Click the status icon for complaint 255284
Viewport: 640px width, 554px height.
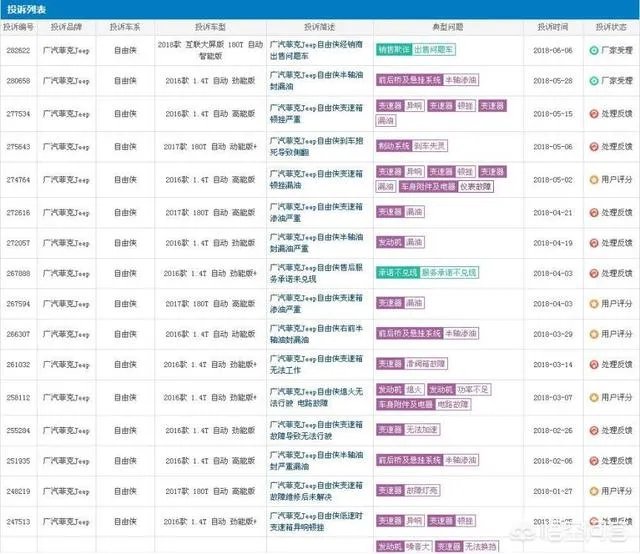point(594,430)
